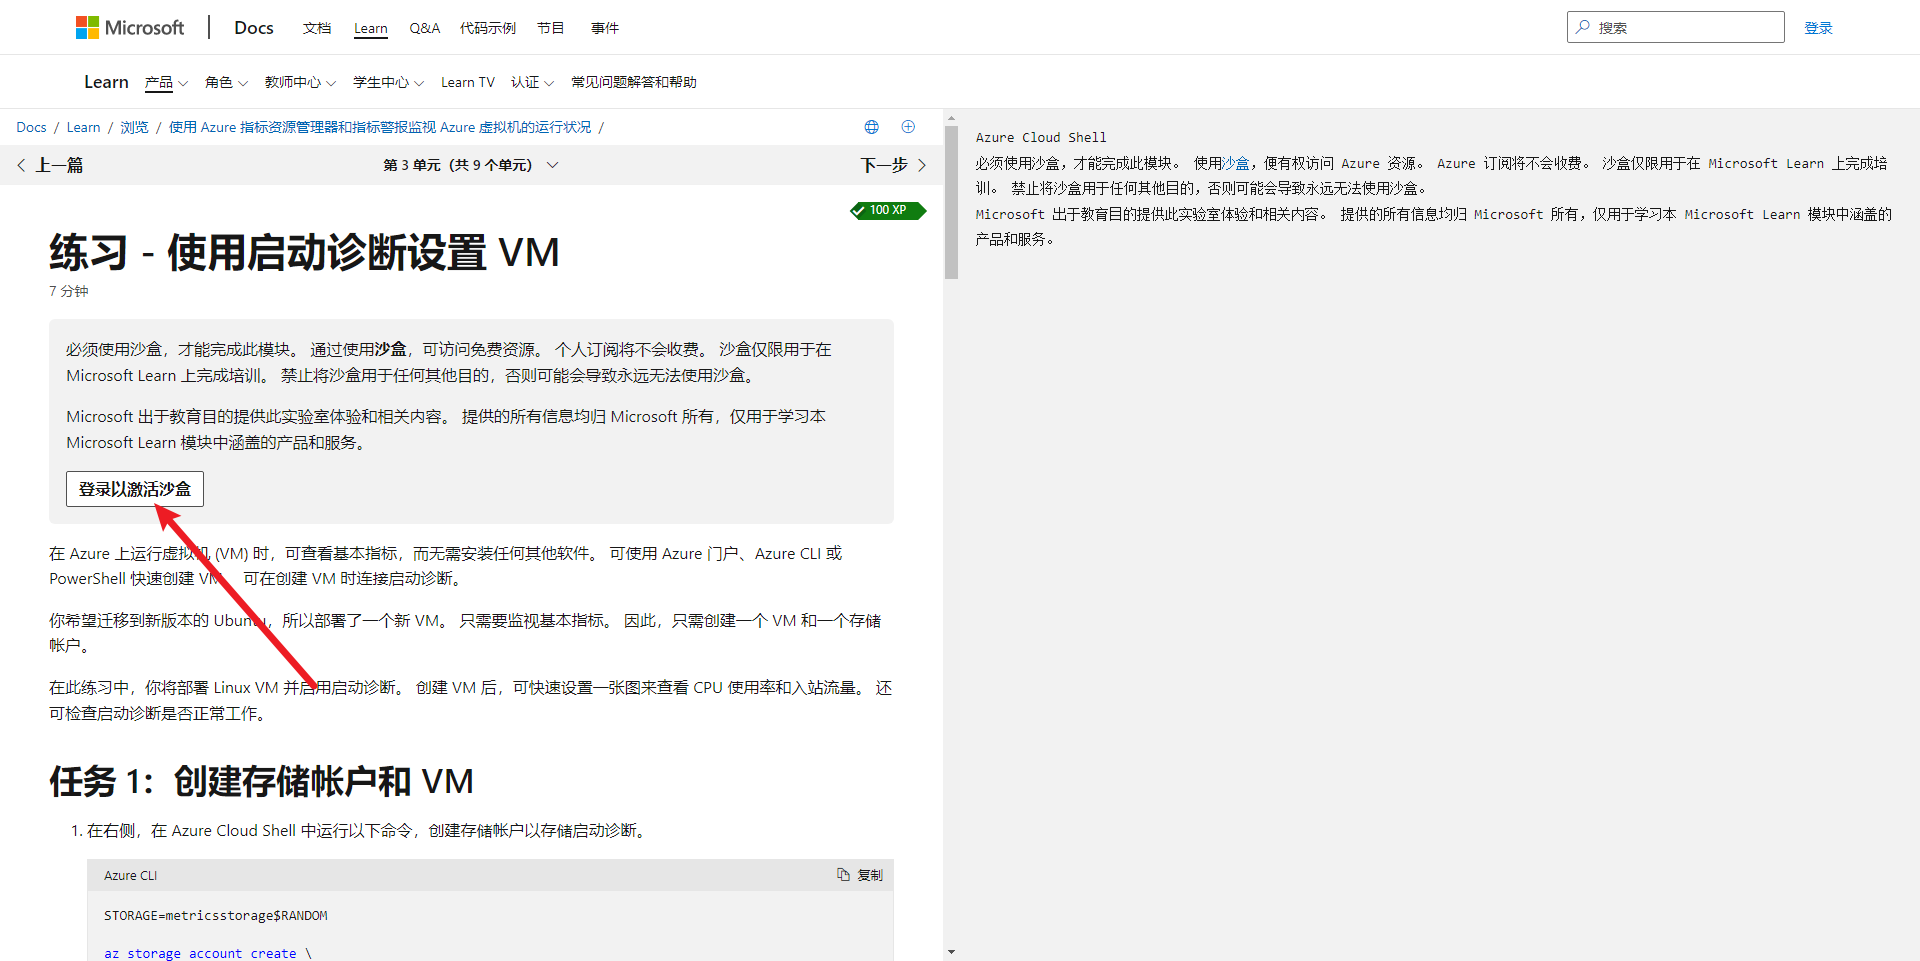The width and height of the screenshot is (1920, 961).
Task: Click the plus save-to-collection icon
Action: pyautogui.click(x=908, y=127)
